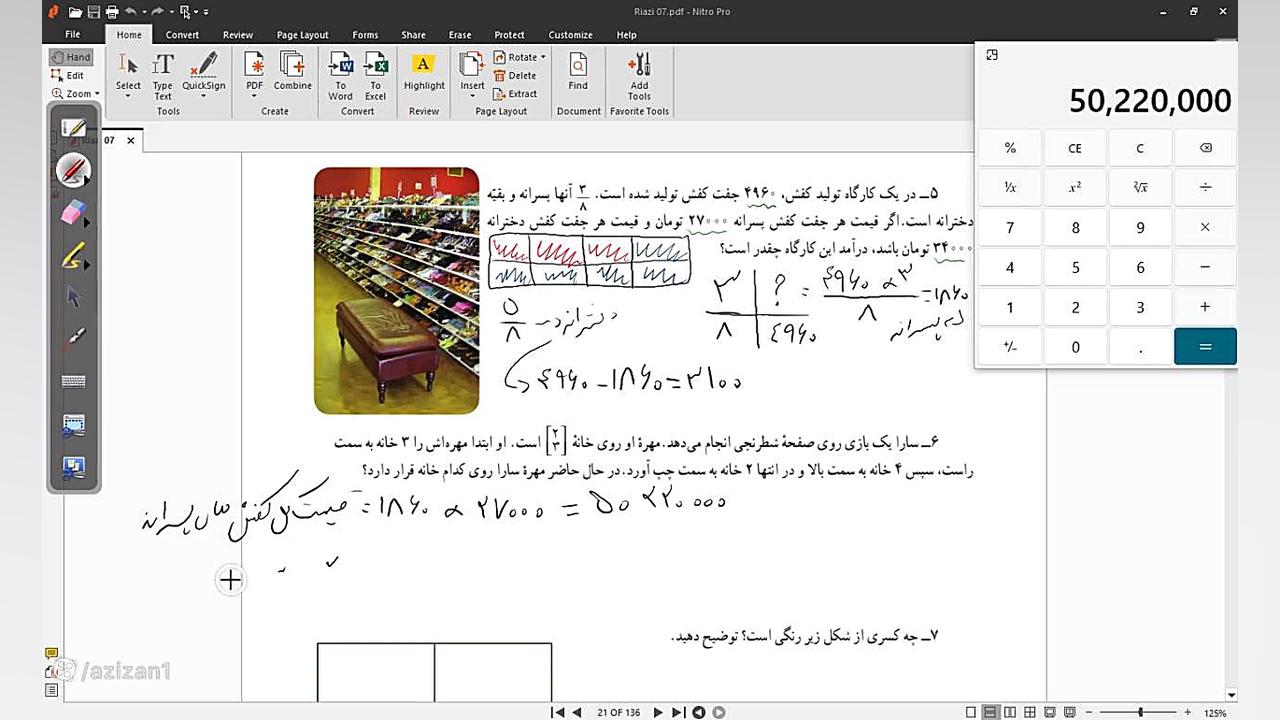Toggle calculator keep on top icon

(x=992, y=55)
